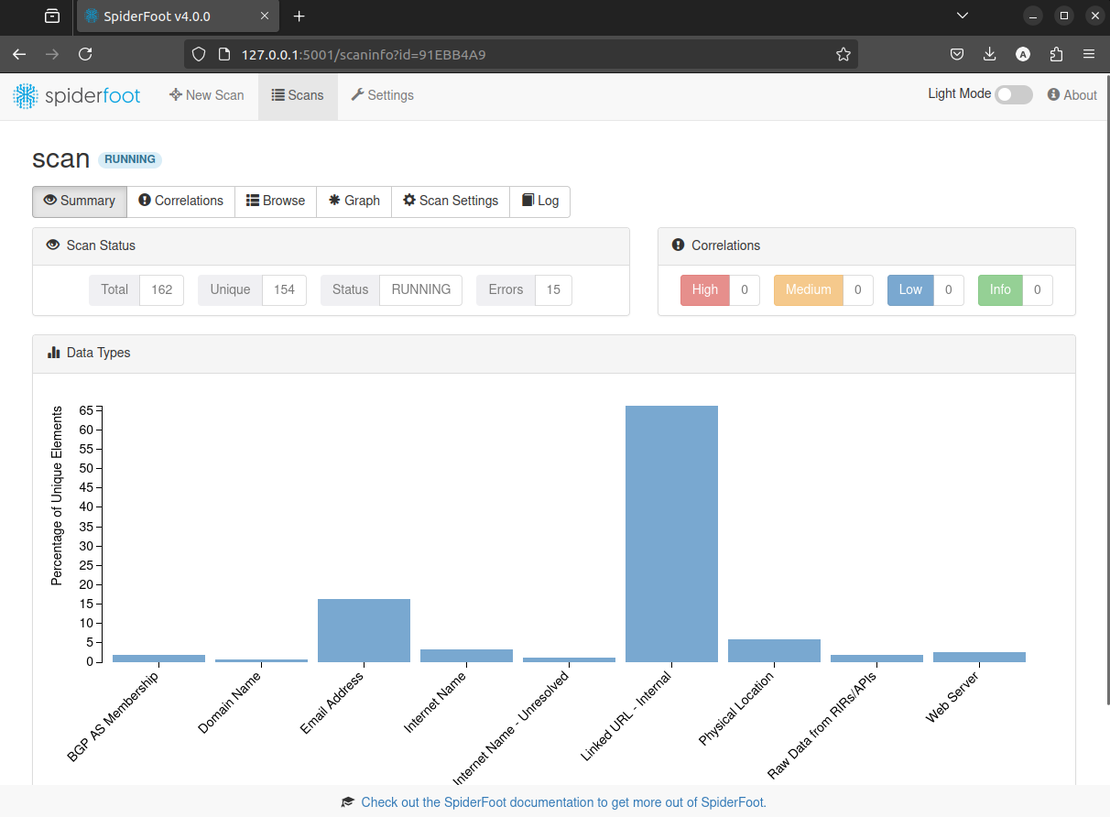Open the Log tab
Viewport: 1110px width, 817px height.
540,201
